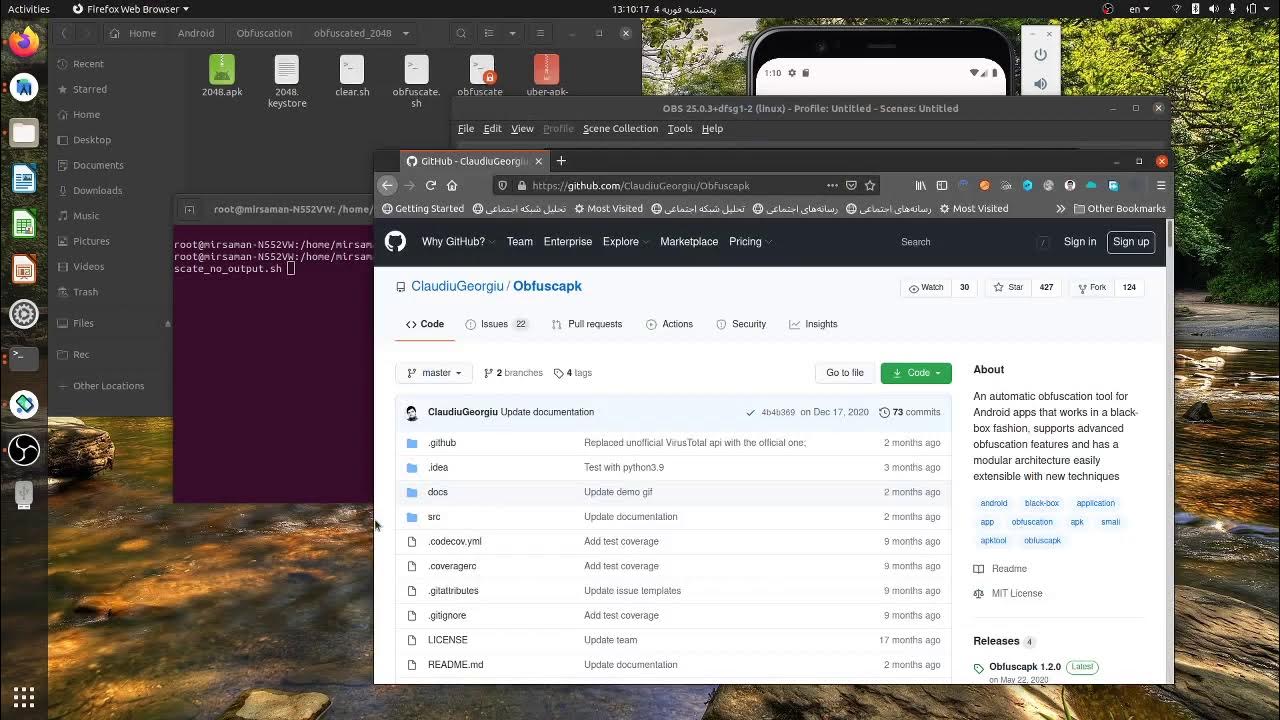Switch to Pull requests tab

tap(586, 324)
